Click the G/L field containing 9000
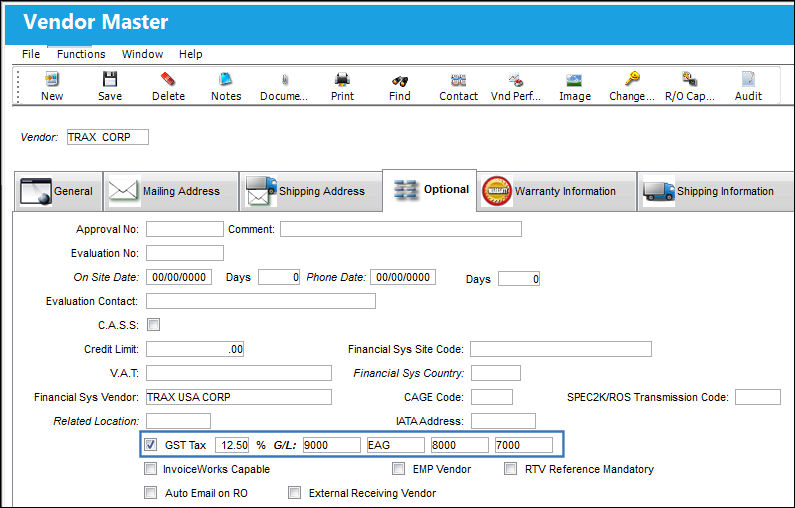This screenshot has width=795, height=508. [x=332, y=445]
